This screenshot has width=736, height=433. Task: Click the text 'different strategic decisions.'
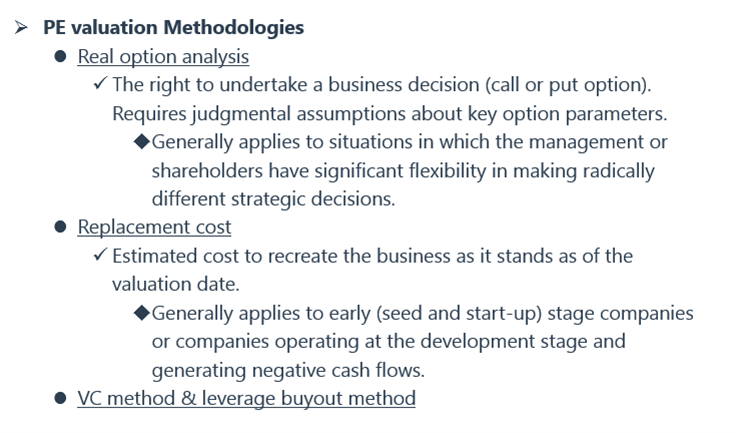pyautogui.click(x=273, y=199)
